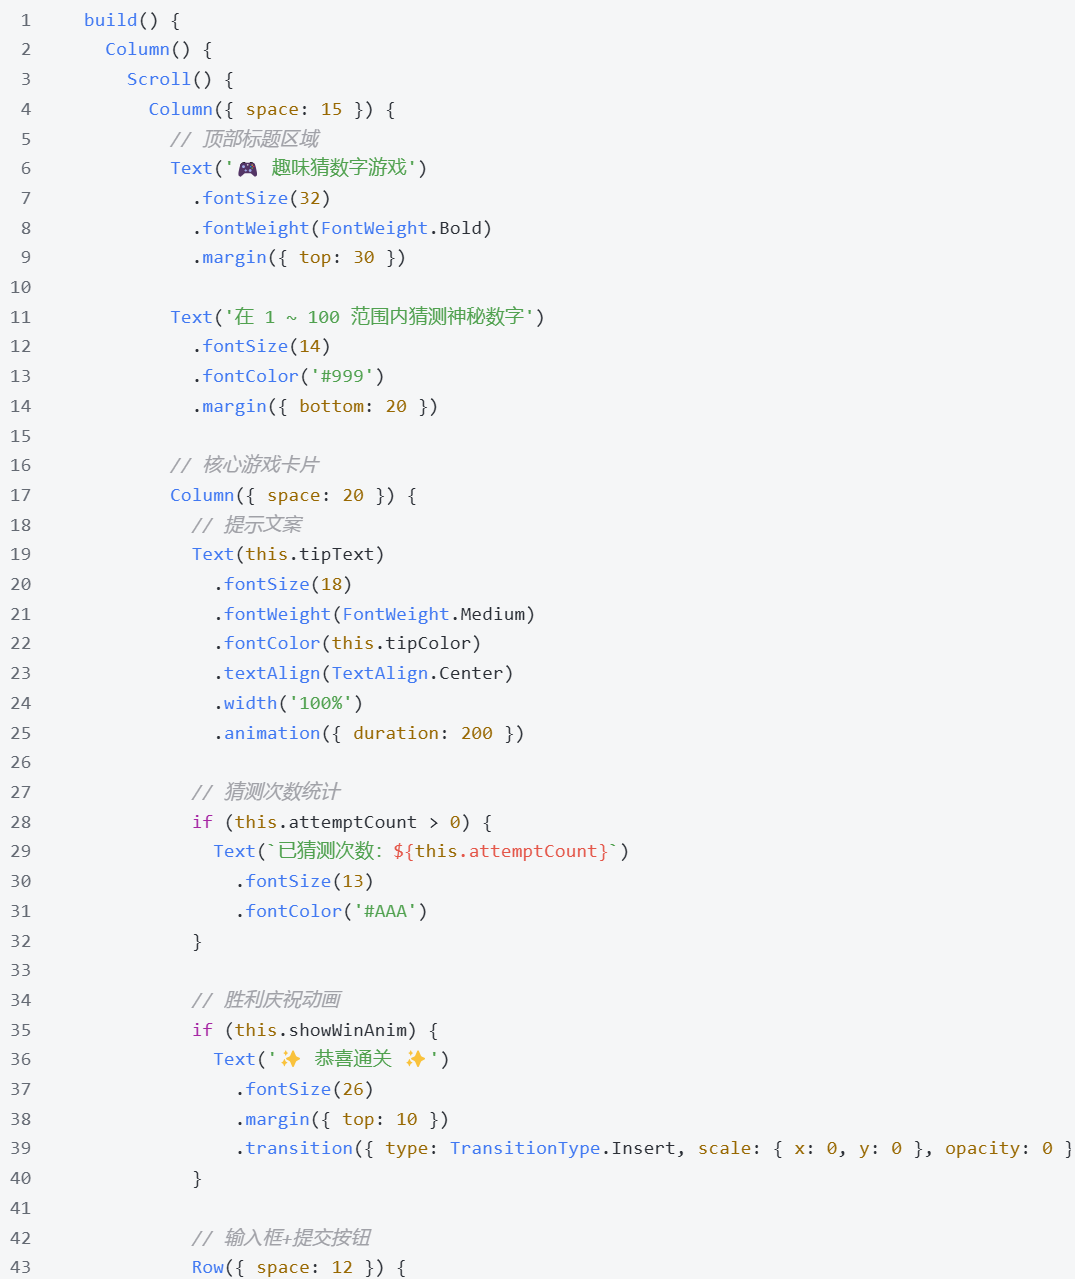
Task: Click 'fontSize(32)' on line 7
Action: point(266,198)
